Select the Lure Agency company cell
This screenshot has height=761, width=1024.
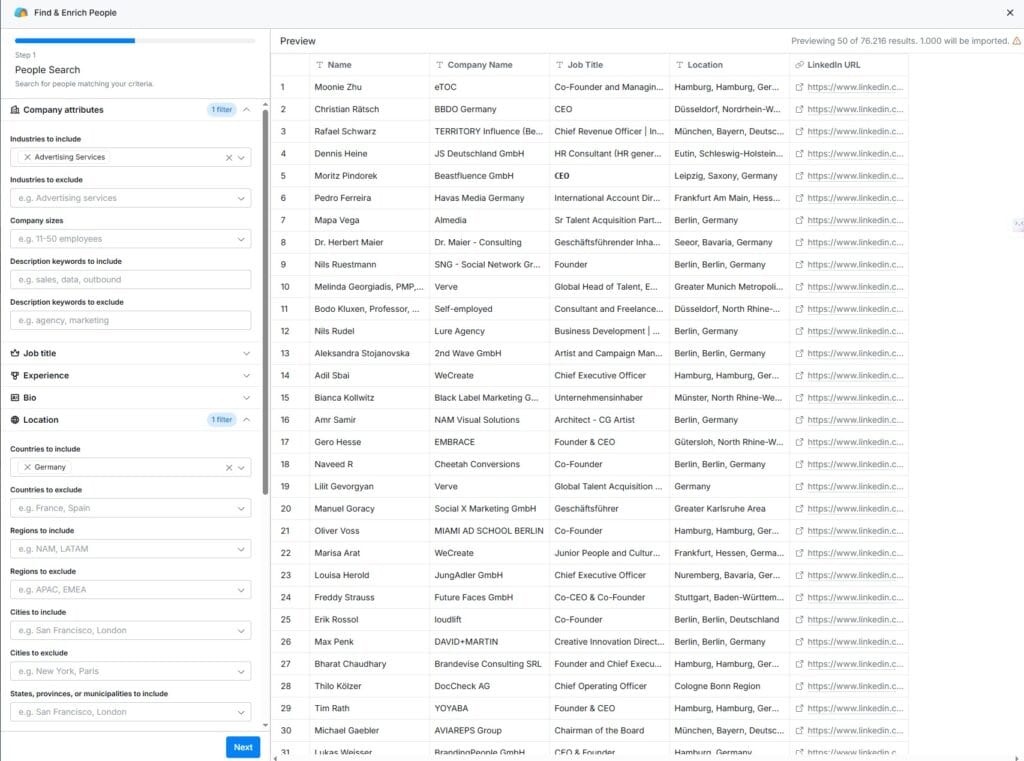pos(490,331)
